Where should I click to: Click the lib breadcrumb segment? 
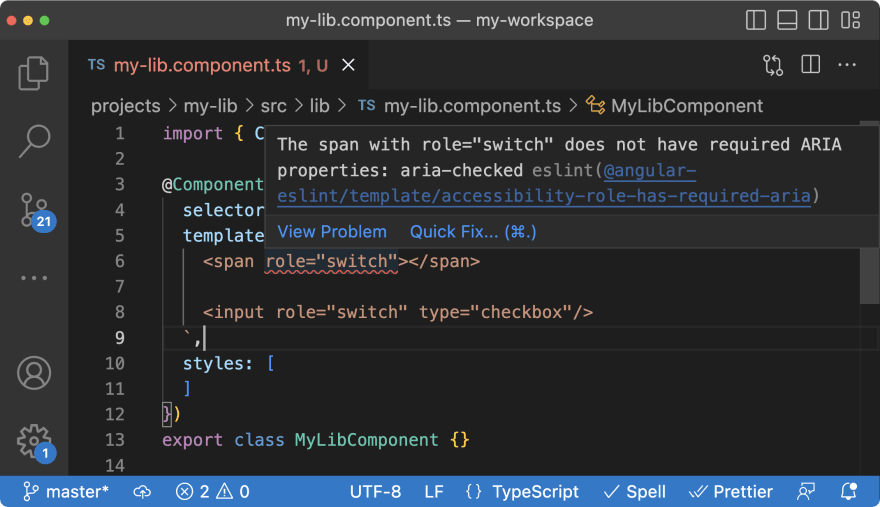pyautogui.click(x=319, y=106)
